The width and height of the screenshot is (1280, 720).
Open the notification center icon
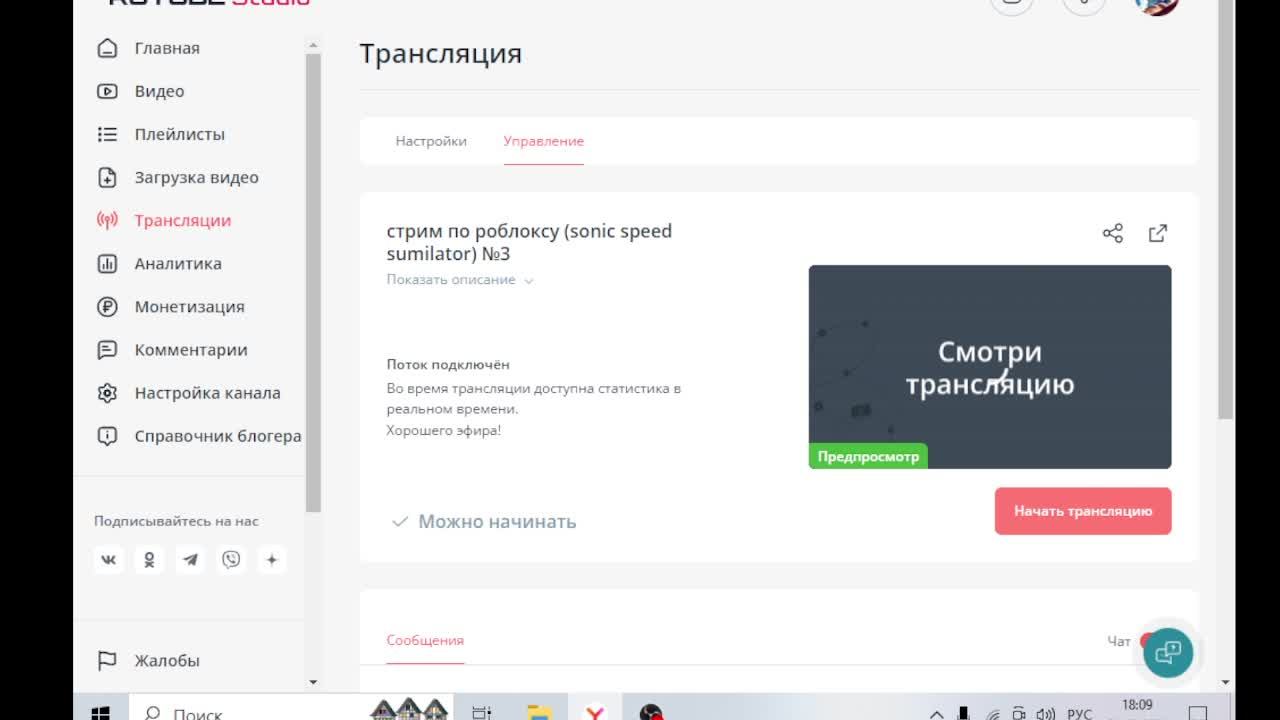click(1198, 713)
